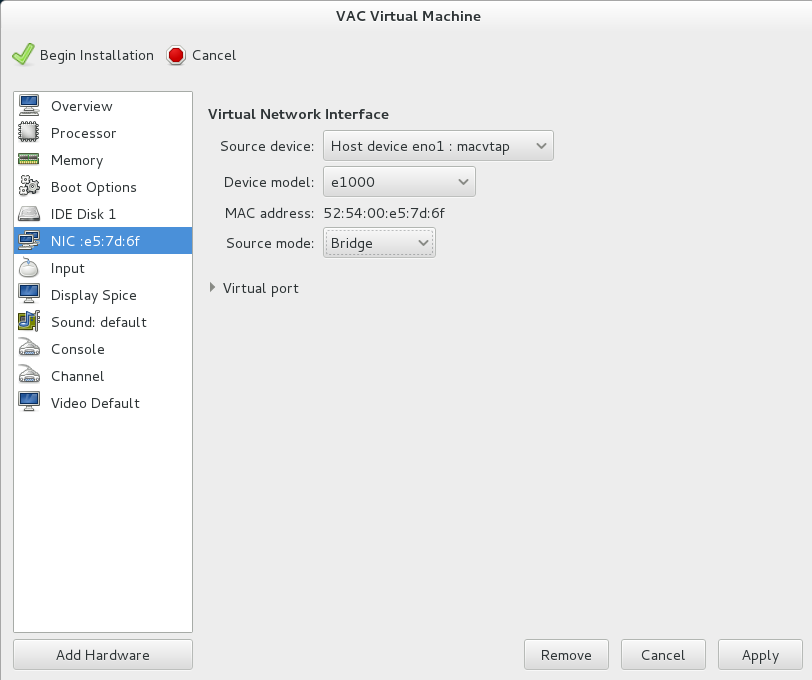Select the Processor chip icon

29,133
